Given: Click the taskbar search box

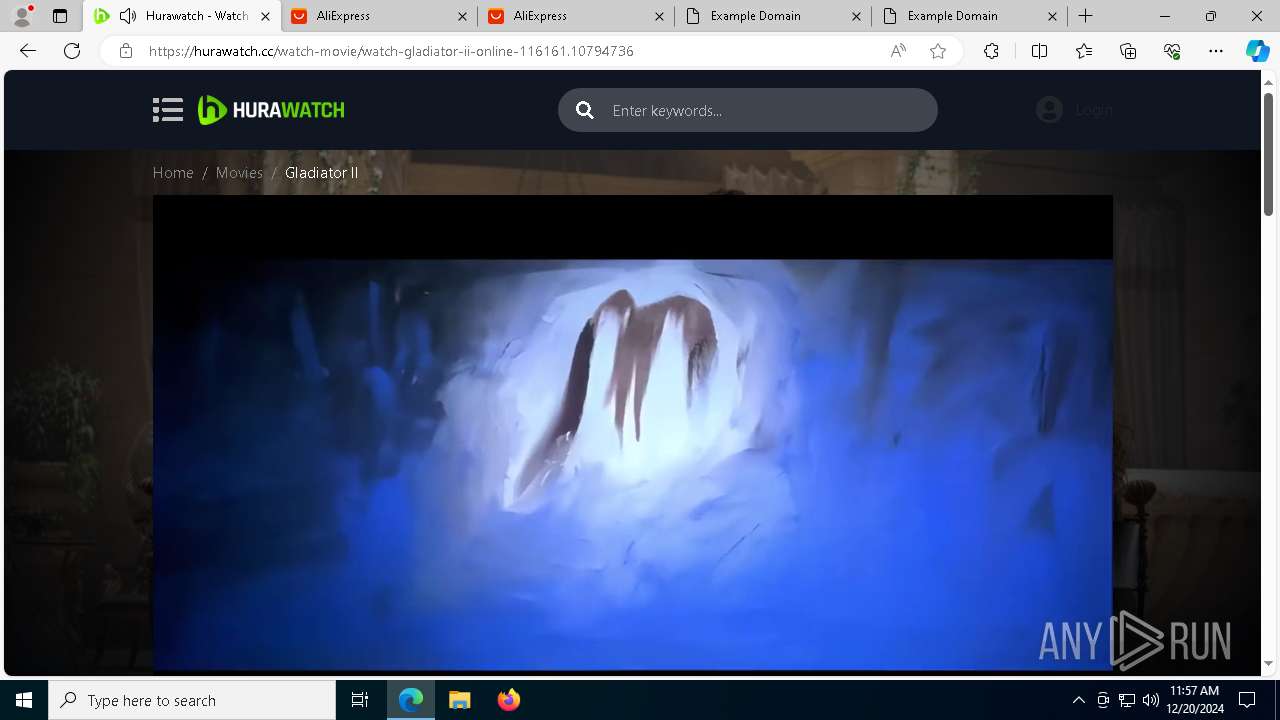Looking at the screenshot, I should (192, 700).
